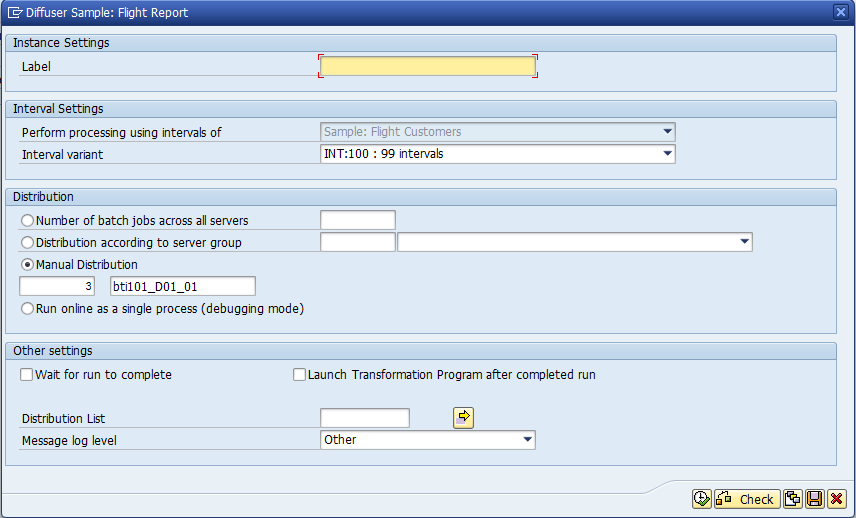
Task: Enable Wait for run to complete checkbox
Action: 26,374
